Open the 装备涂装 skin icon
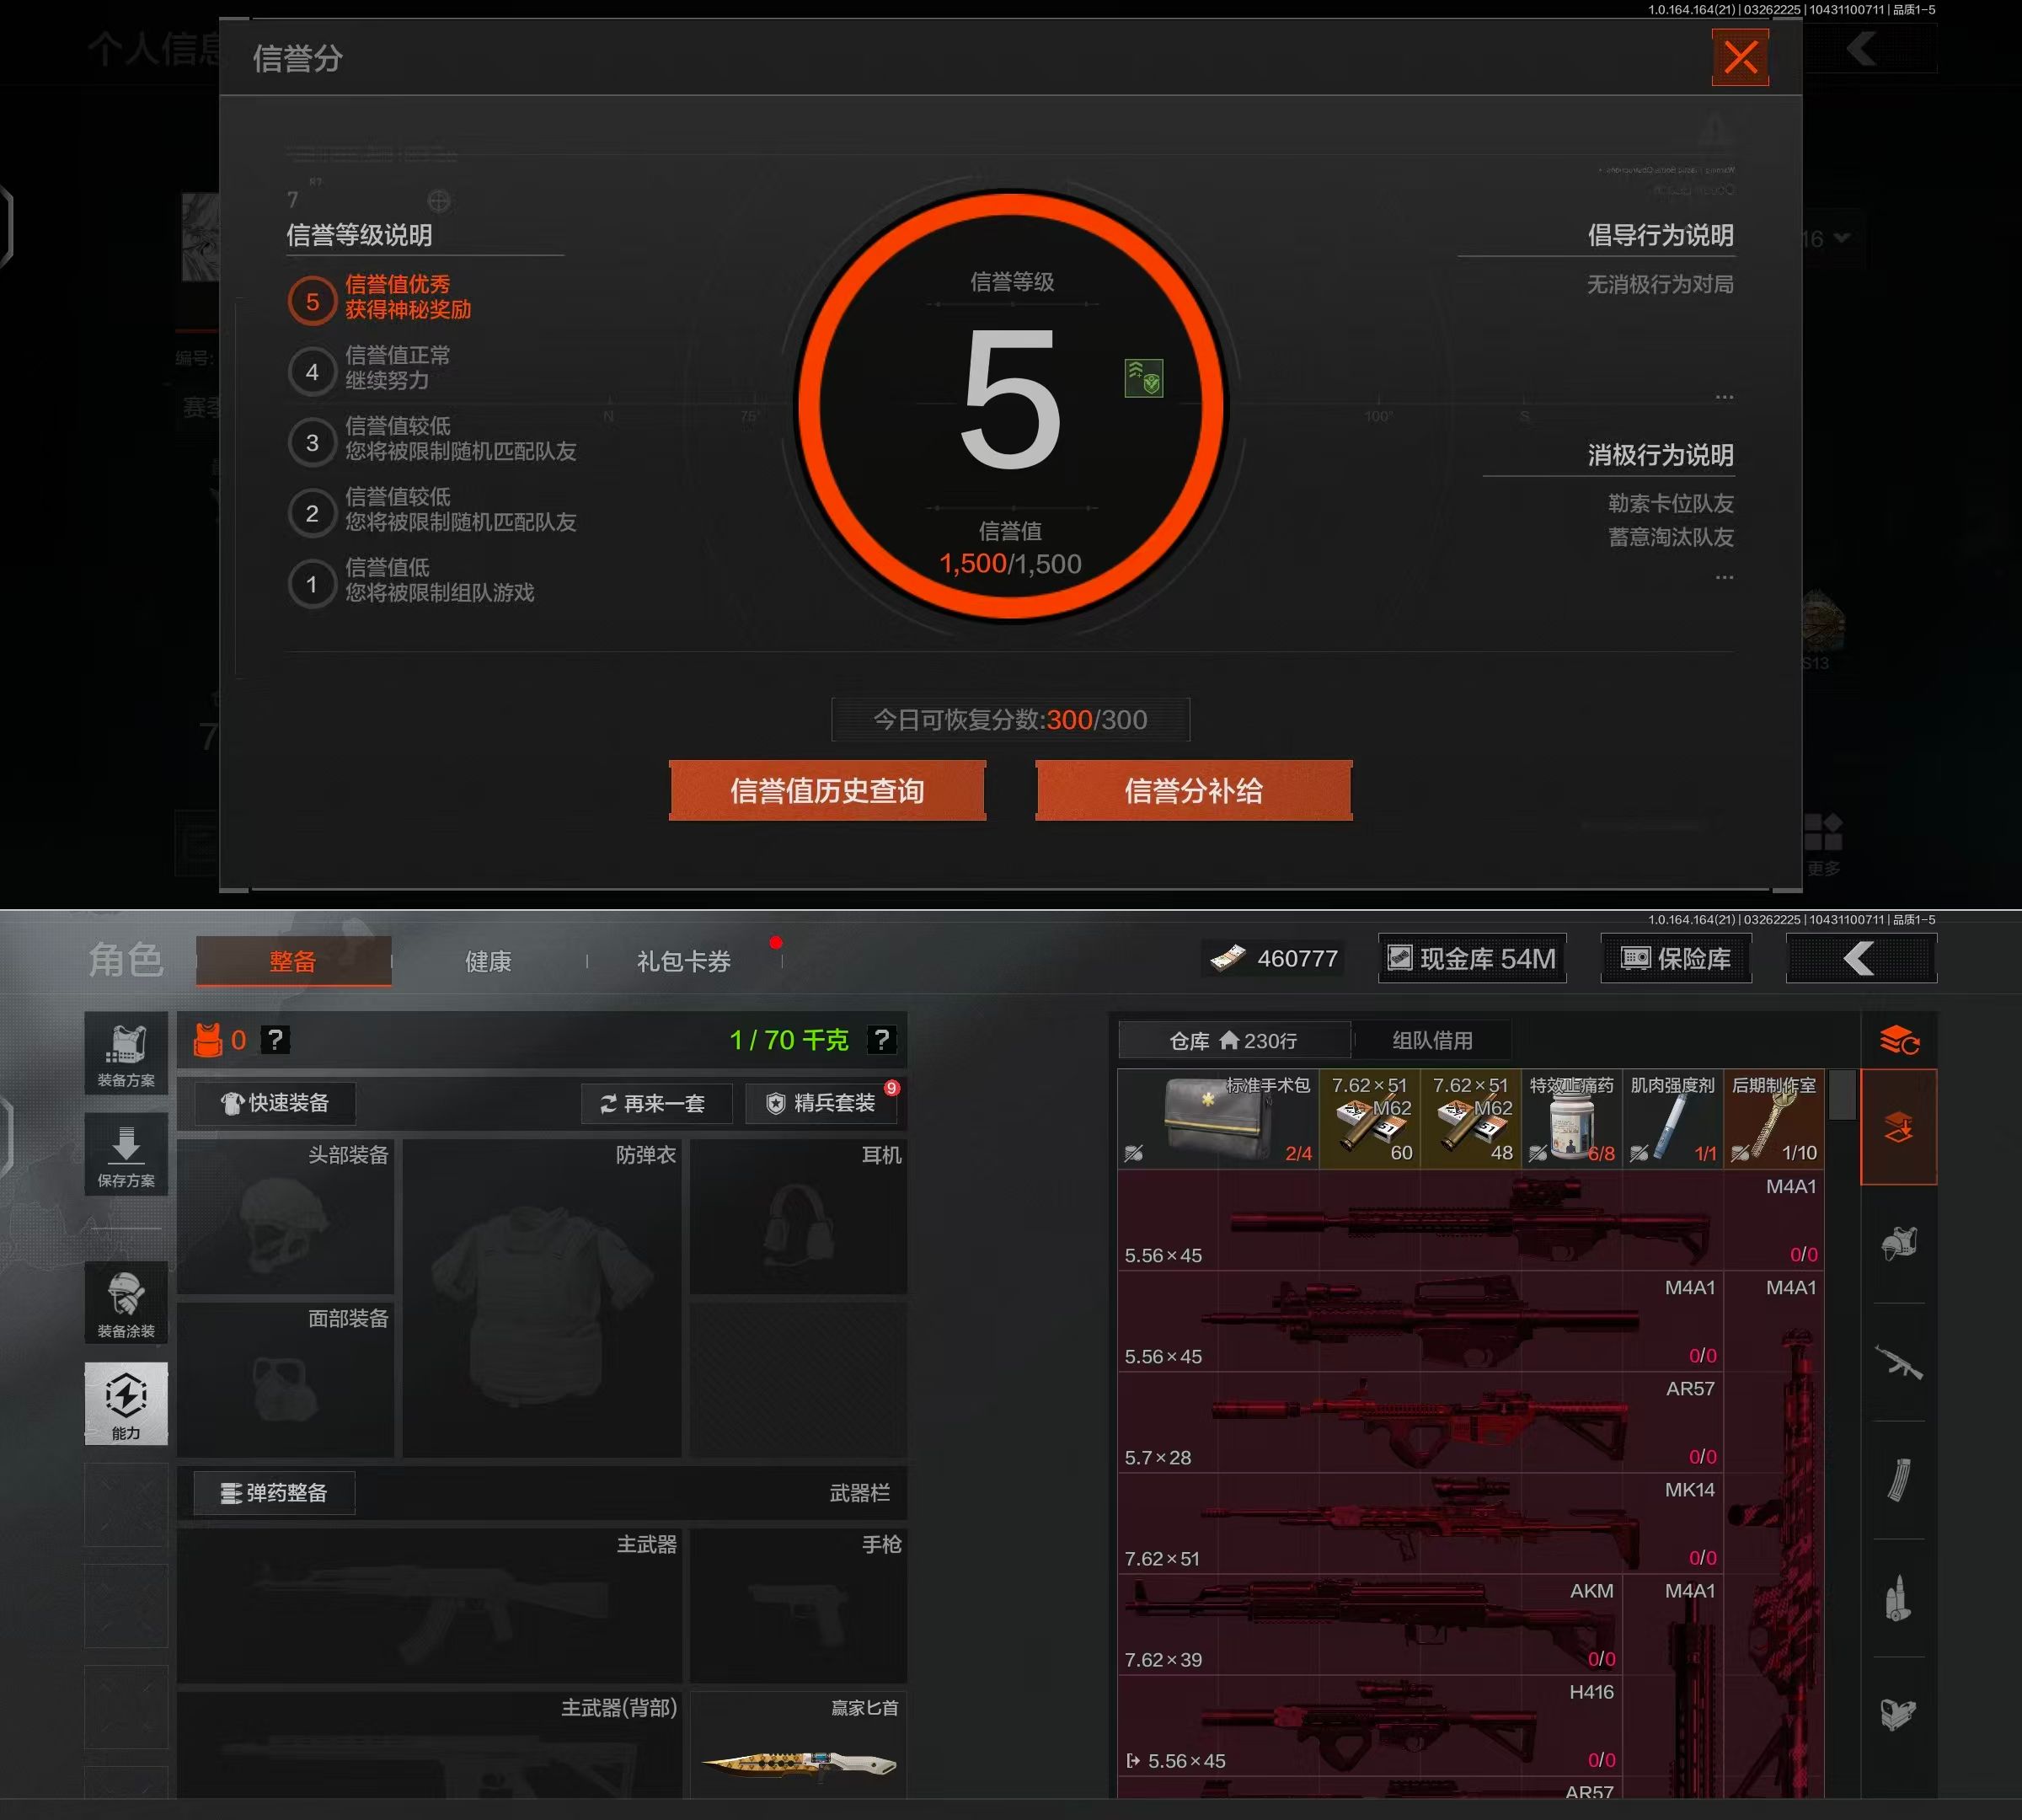 [x=125, y=1303]
